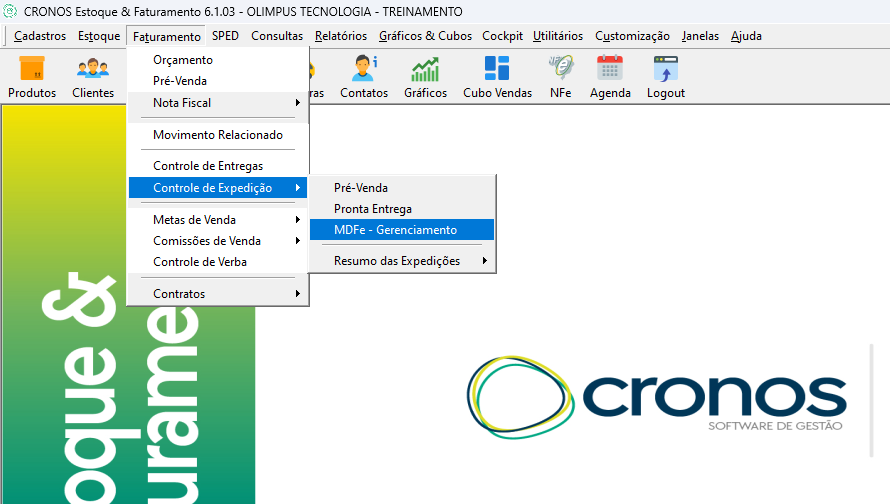Open the Consultas menu
Viewport: 890px width, 504px height.
[277, 36]
